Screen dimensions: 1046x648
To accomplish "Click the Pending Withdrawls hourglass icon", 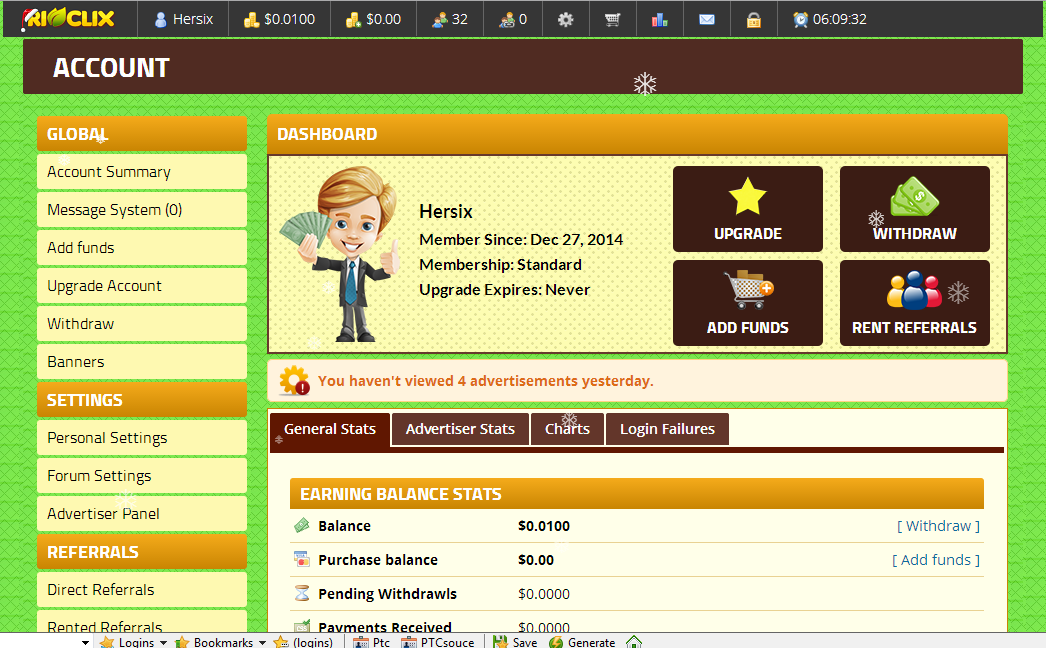I will click(302, 593).
